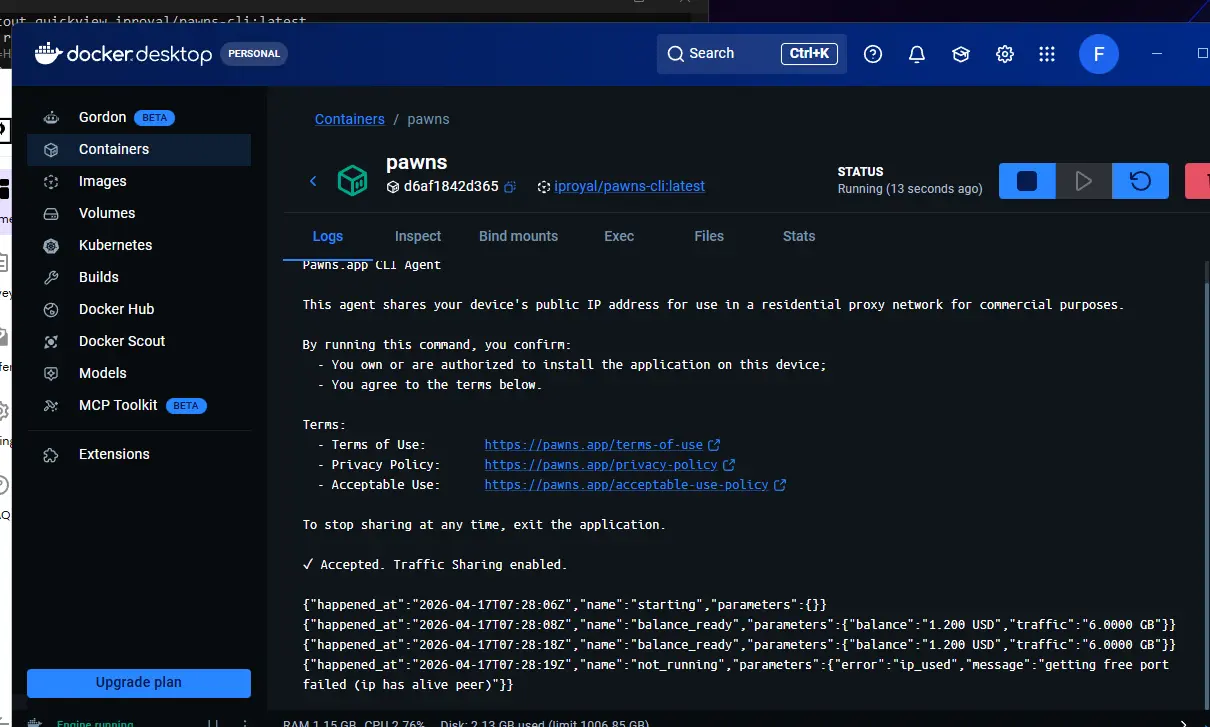Viewport: 1210px width, 727px height.
Task: Open the help question-mark menu
Action: pos(873,54)
